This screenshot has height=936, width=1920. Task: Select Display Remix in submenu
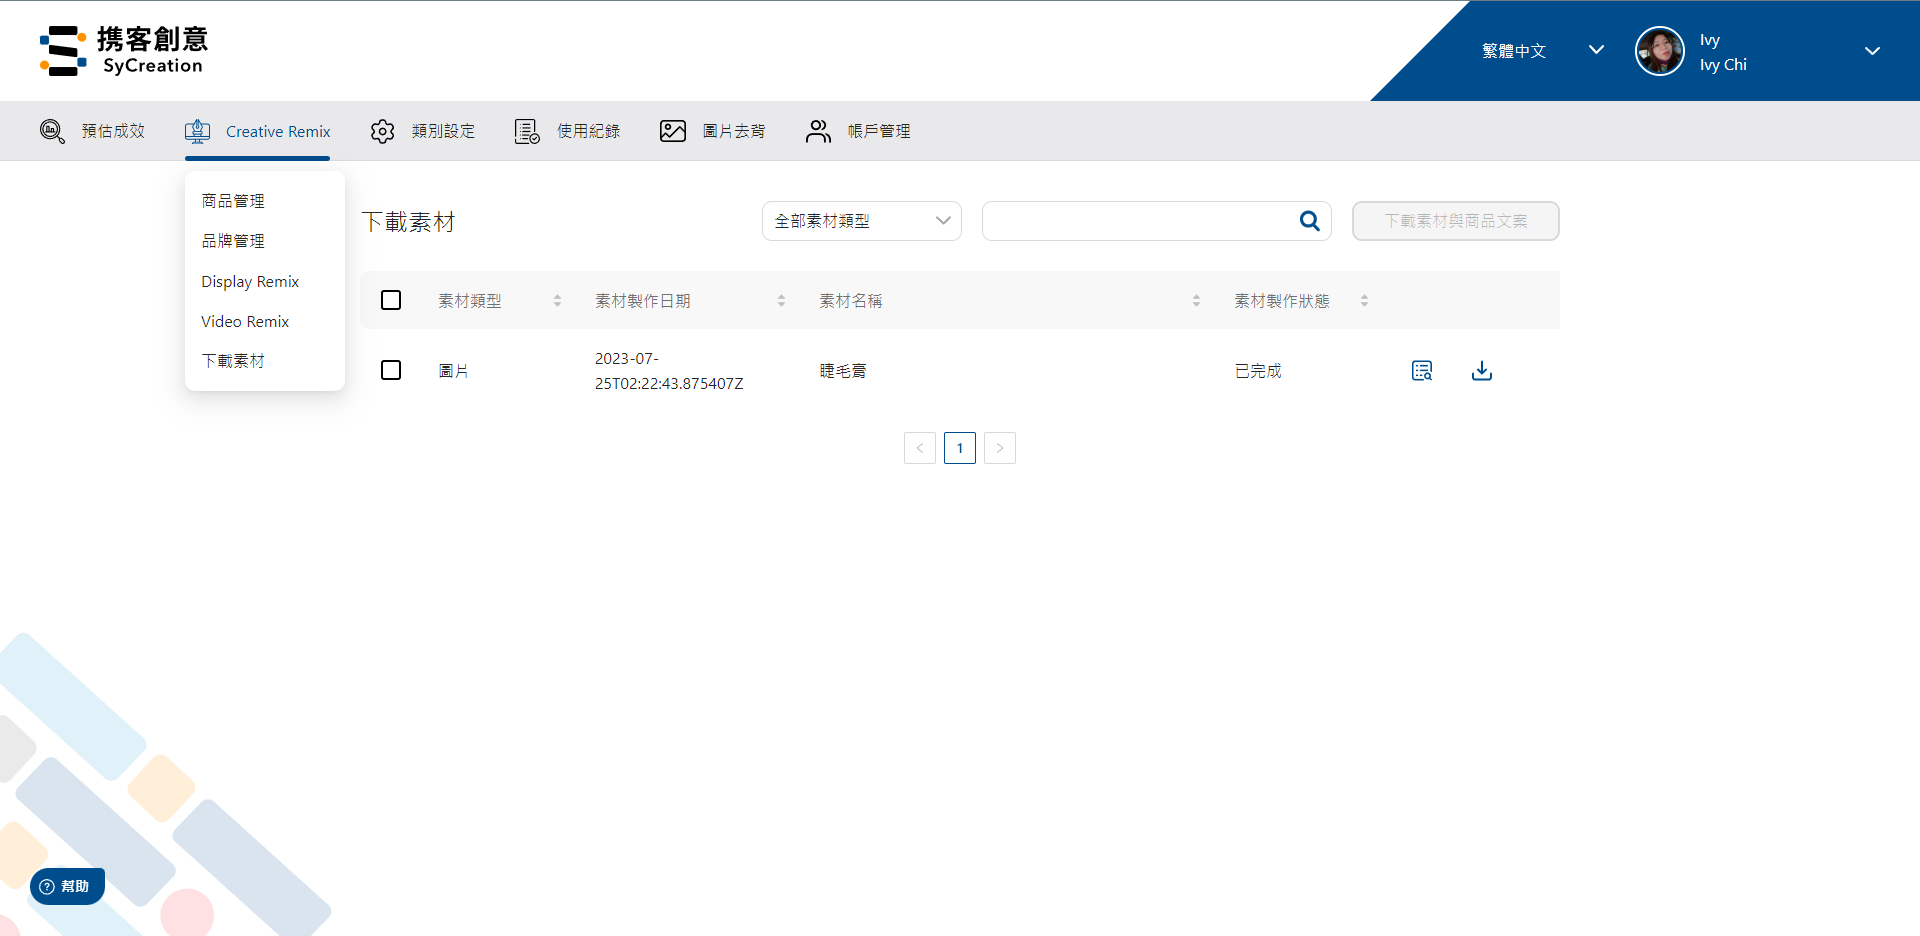coord(250,281)
